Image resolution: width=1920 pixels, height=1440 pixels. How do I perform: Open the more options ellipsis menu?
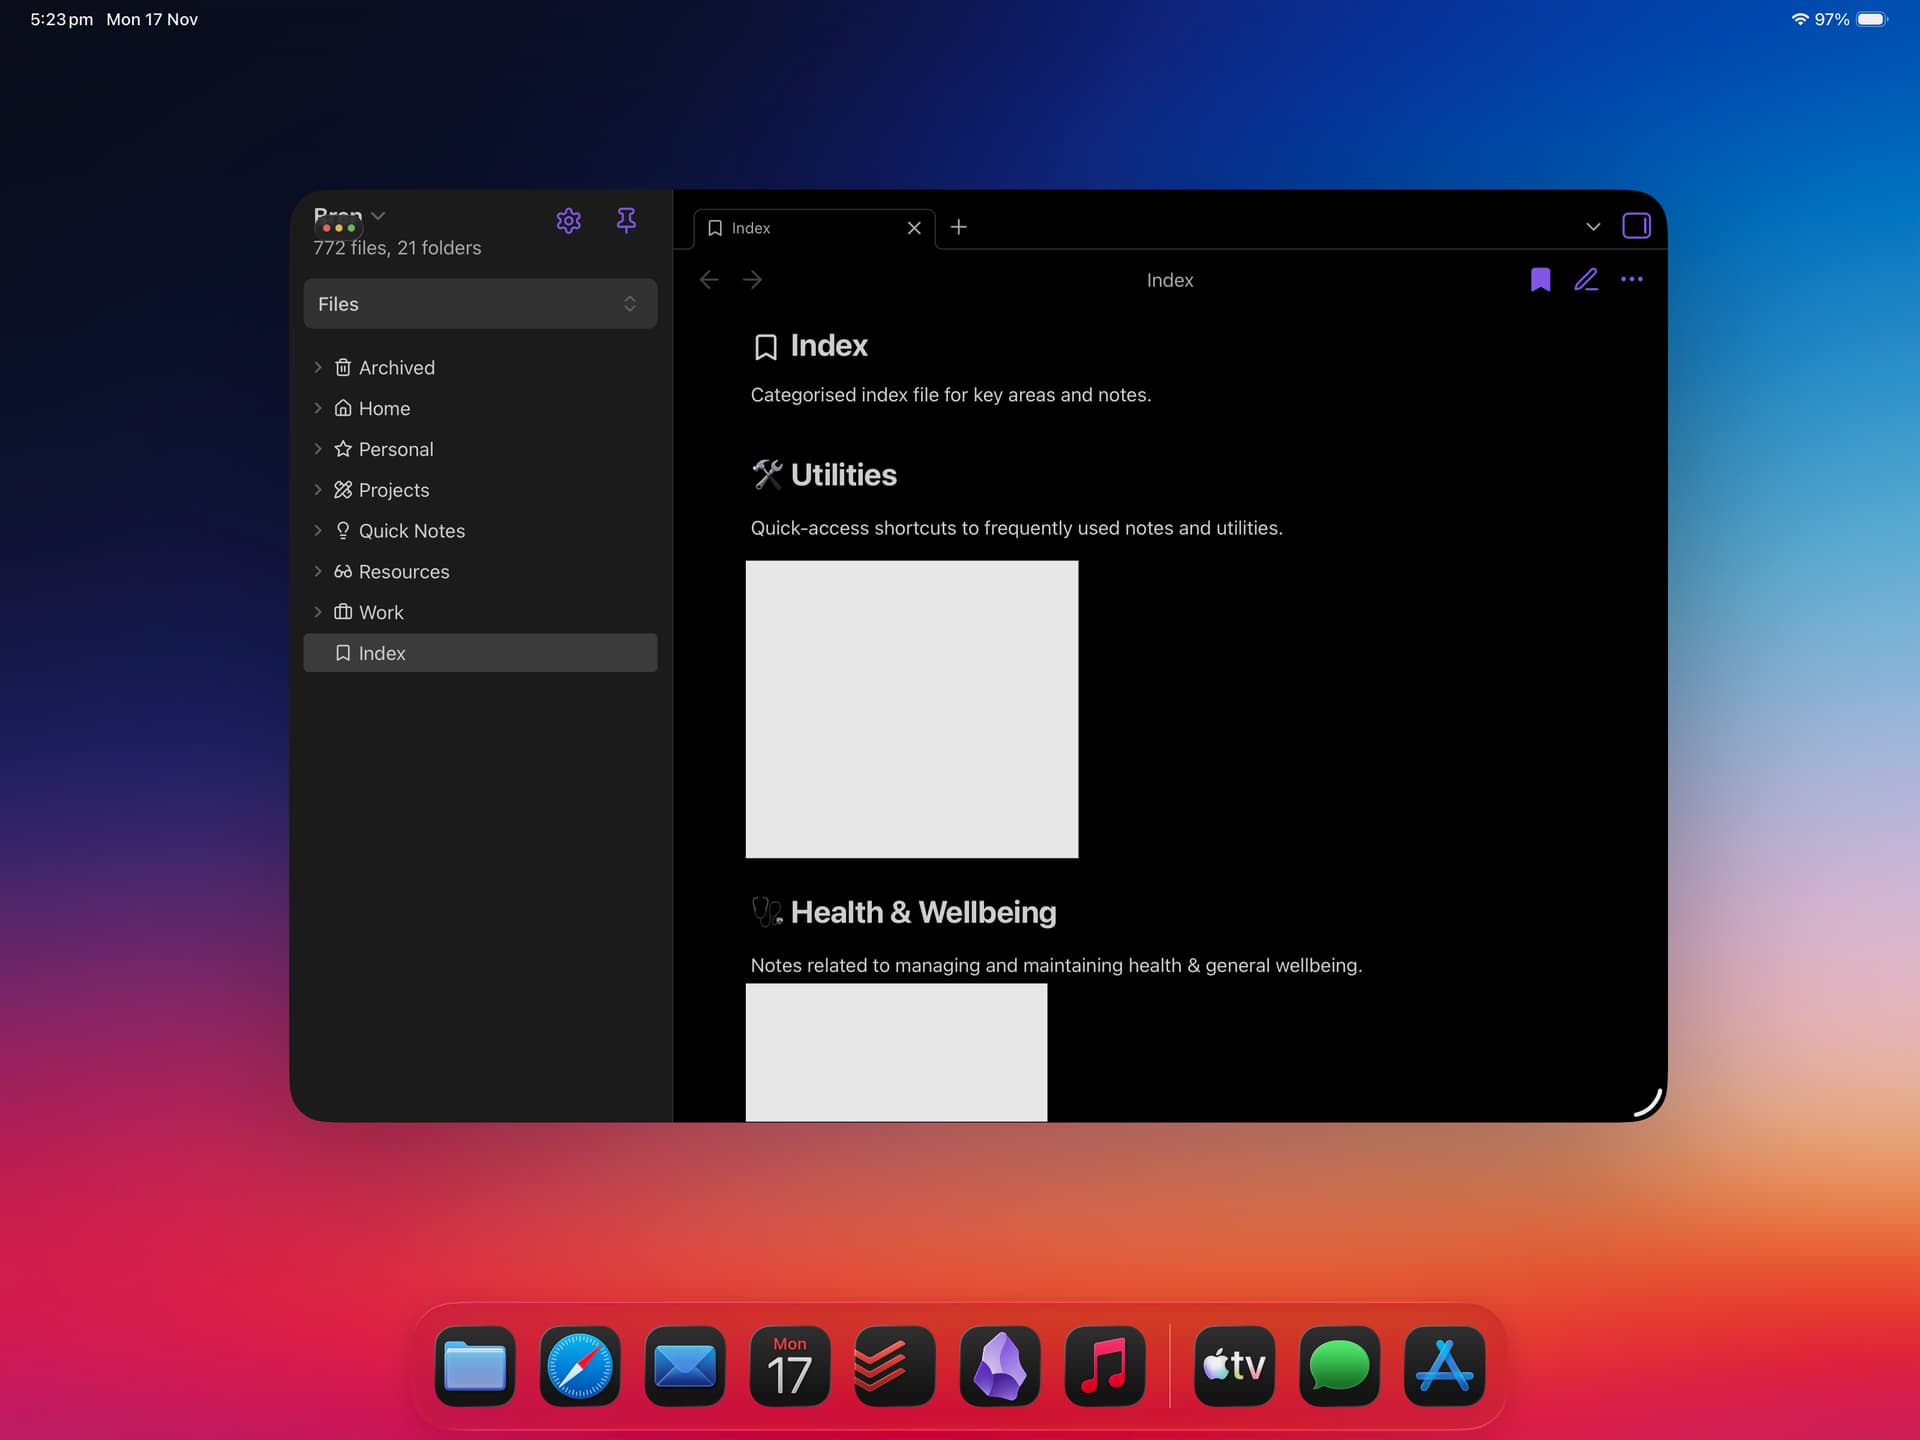(x=1632, y=280)
